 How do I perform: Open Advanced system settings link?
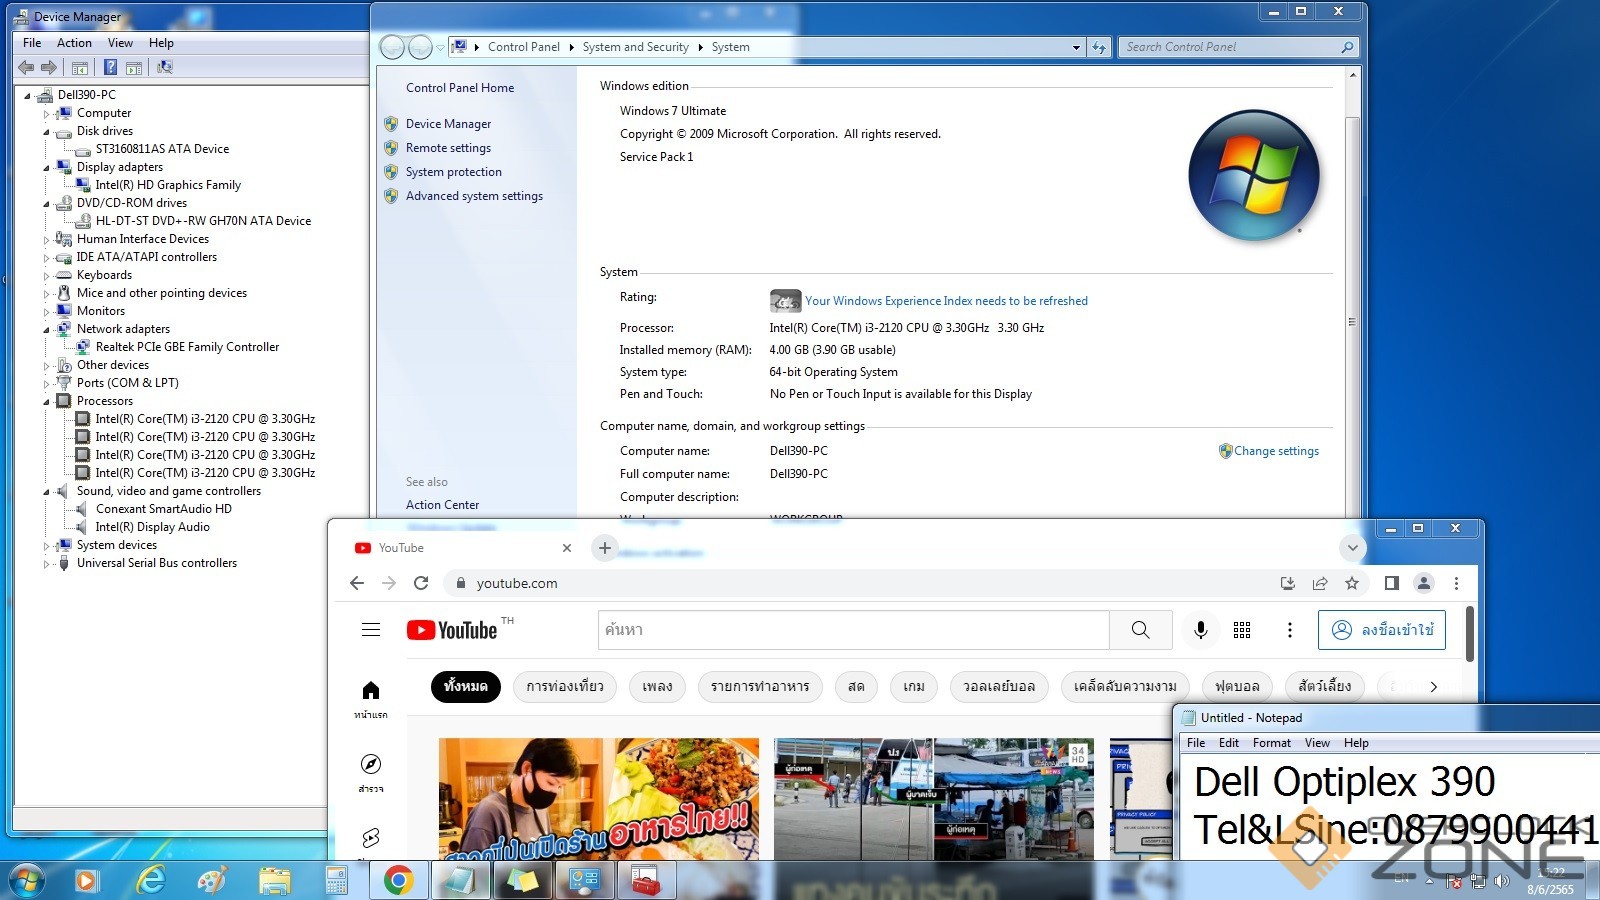click(x=474, y=196)
